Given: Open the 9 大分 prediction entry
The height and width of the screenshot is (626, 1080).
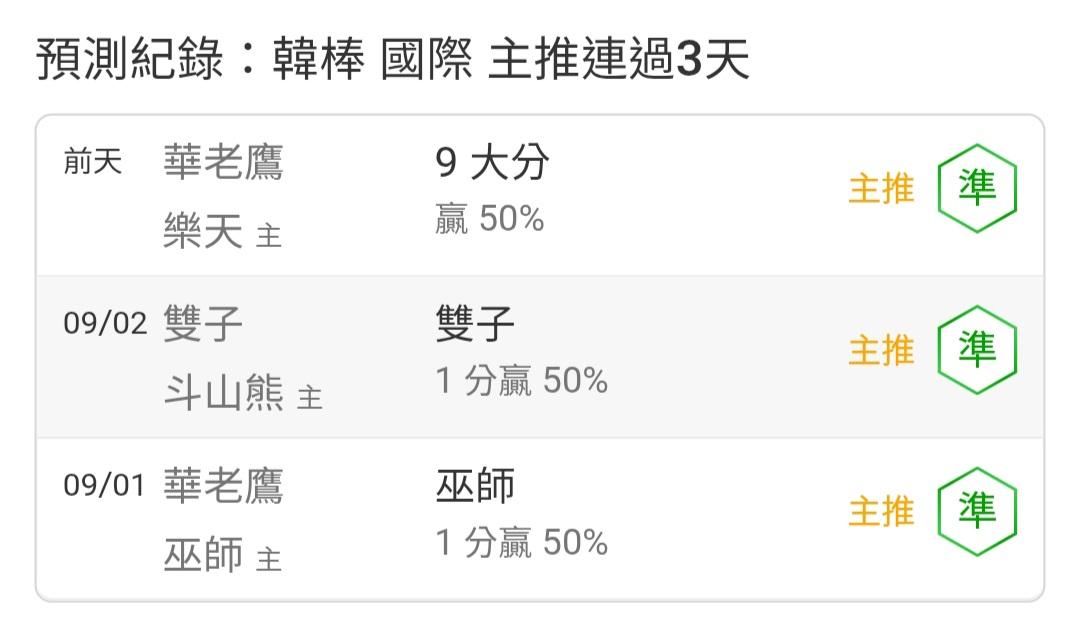Looking at the screenshot, I should 492,163.
